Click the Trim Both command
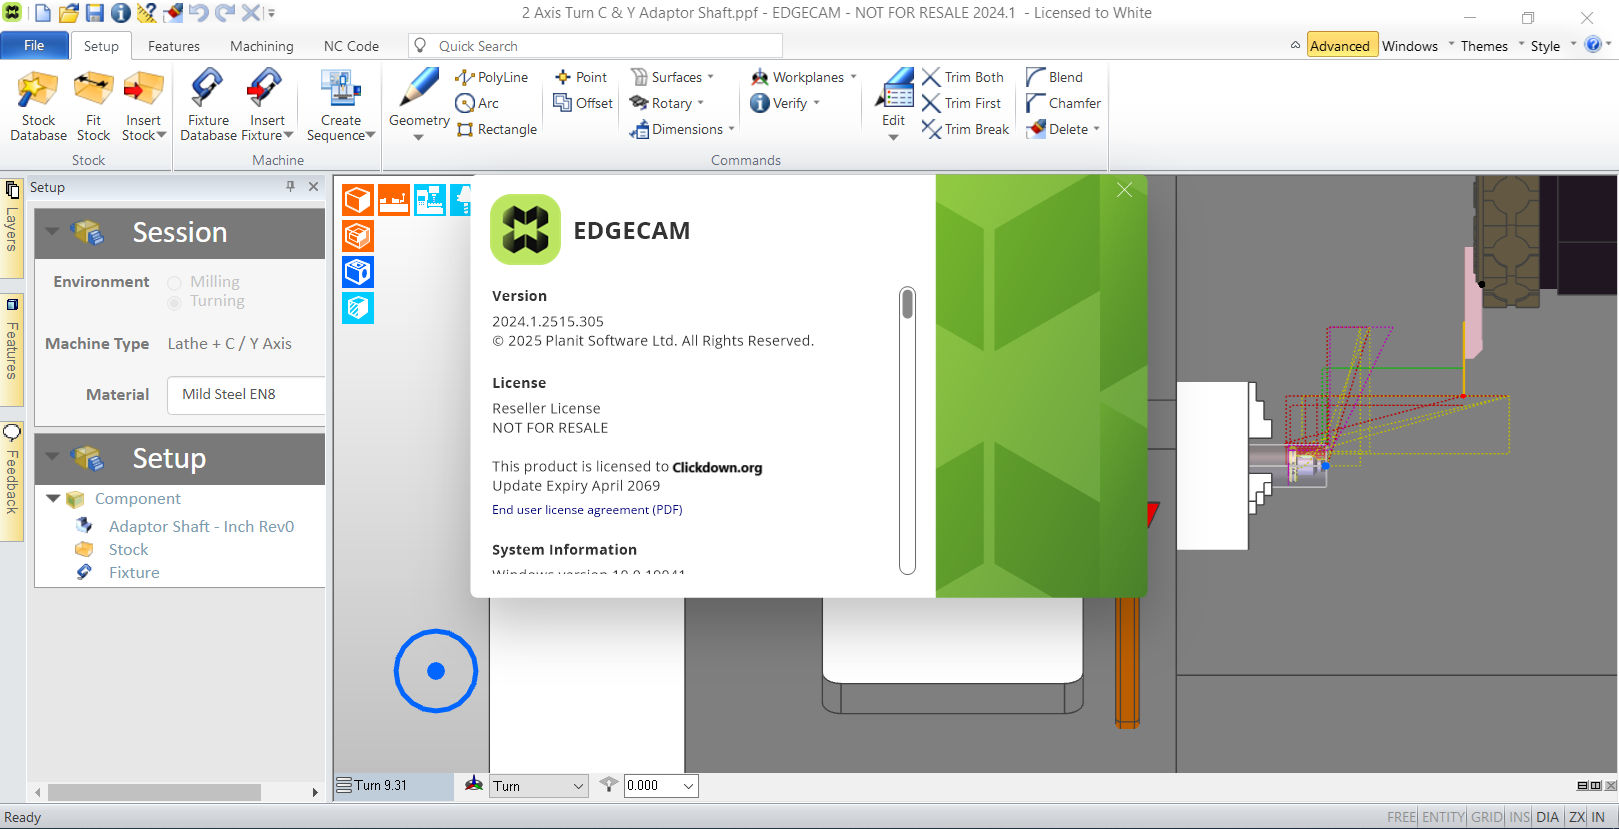The height and width of the screenshot is (829, 1619). (x=963, y=77)
